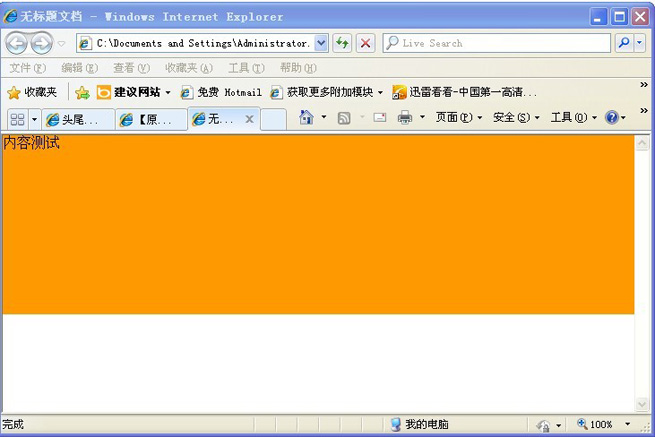Image resolution: width=655 pixels, height=437 pixels.
Task: Open the Help question mark icon
Action: [612, 117]
